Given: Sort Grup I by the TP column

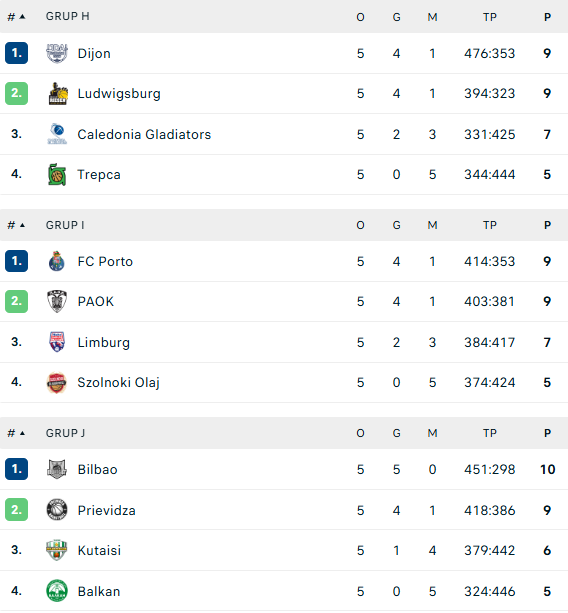Looking at the screenshot, I should [x=489, y=225].
